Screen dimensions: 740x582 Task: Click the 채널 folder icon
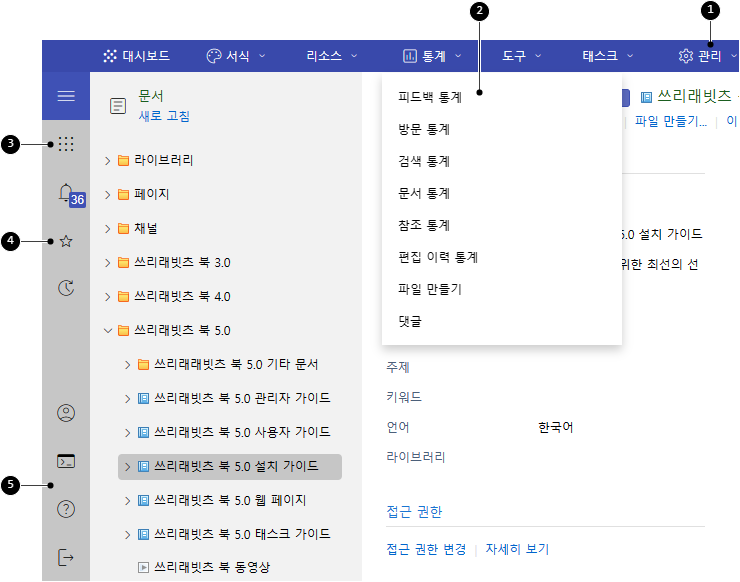pos(123,228)
